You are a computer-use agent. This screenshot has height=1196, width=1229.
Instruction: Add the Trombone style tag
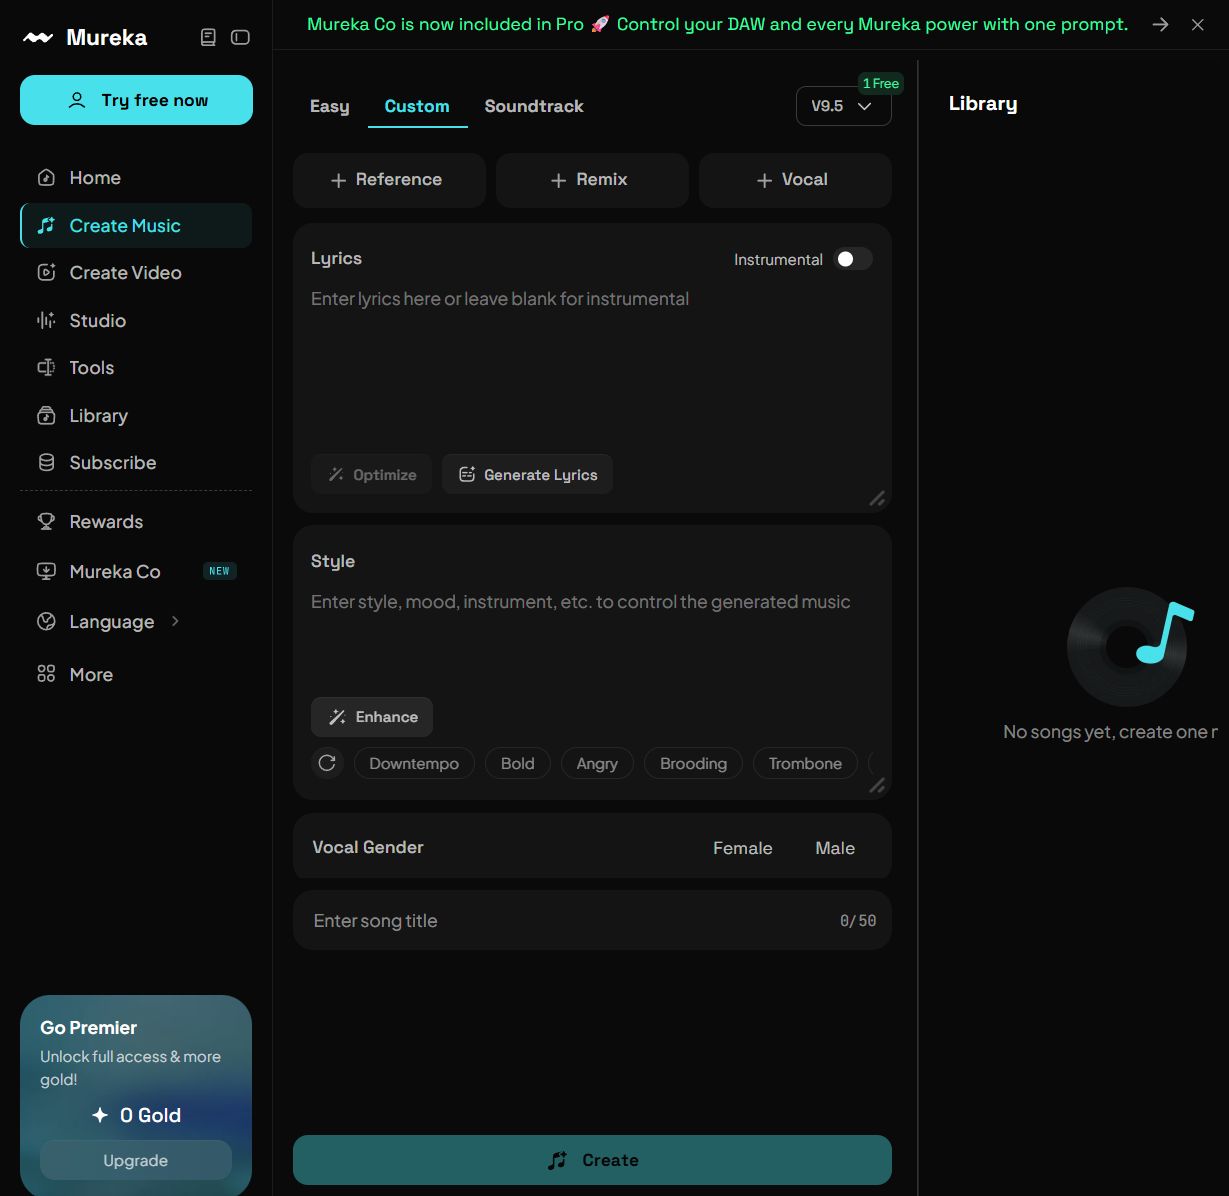805,764
